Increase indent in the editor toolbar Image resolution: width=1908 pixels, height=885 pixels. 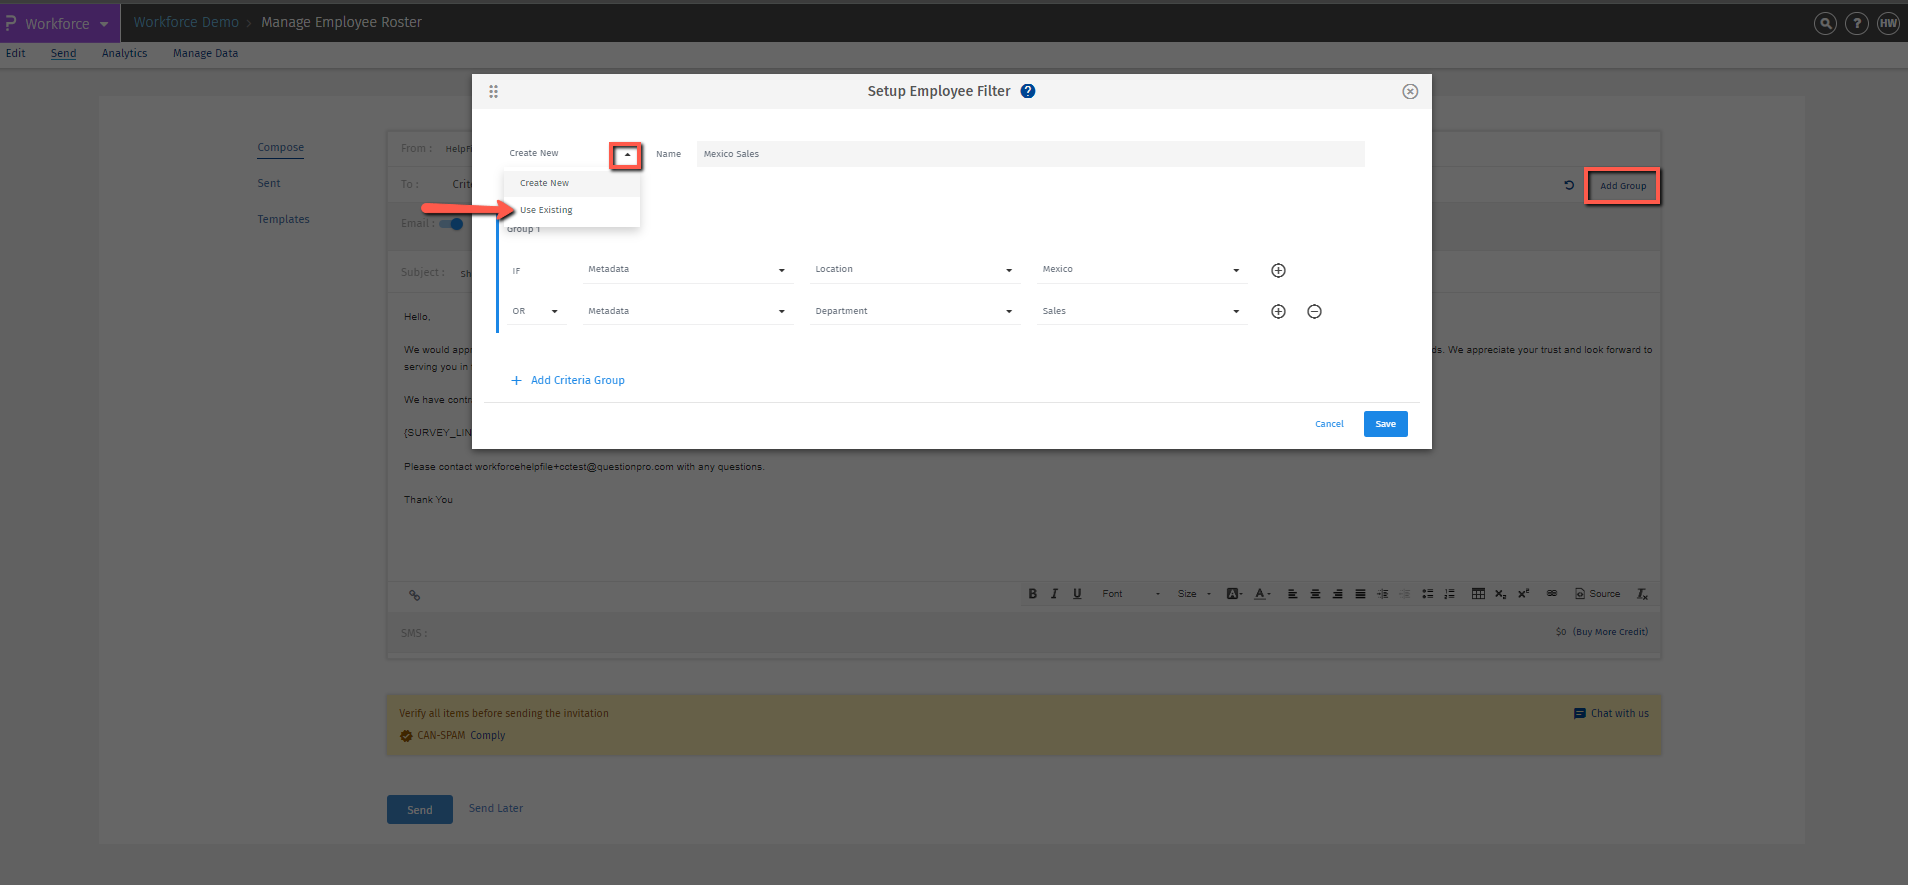(x=1382, y=594)
